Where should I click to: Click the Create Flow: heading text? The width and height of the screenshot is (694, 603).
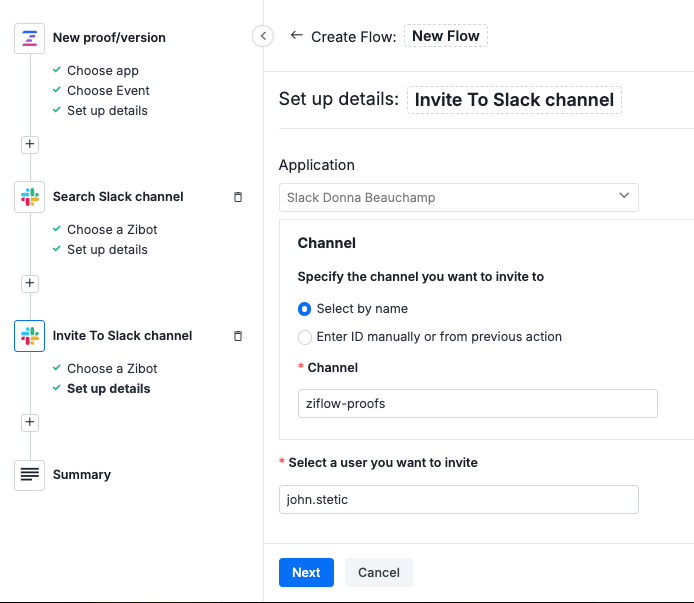click(354, 37)
